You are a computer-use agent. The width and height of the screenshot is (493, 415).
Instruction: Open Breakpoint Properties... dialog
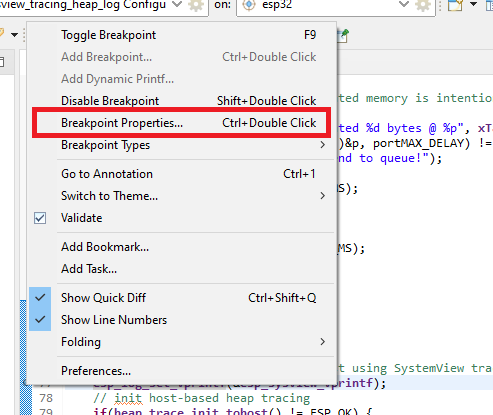click(x=182, y=123)
